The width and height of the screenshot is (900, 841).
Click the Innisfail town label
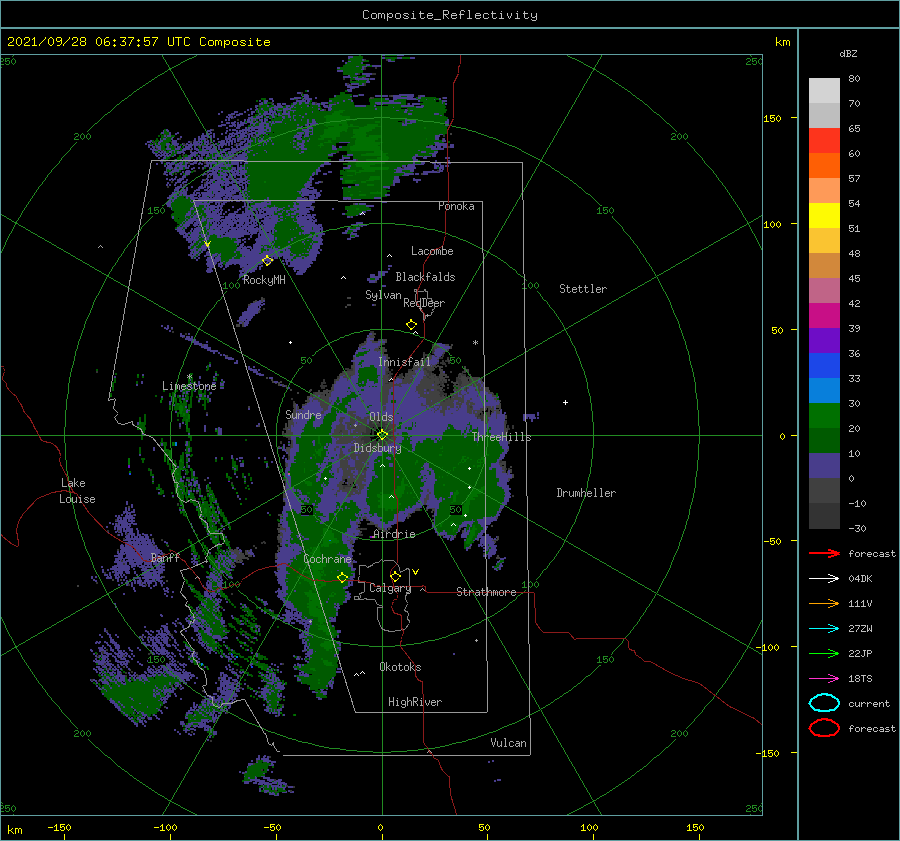point(404,362)
